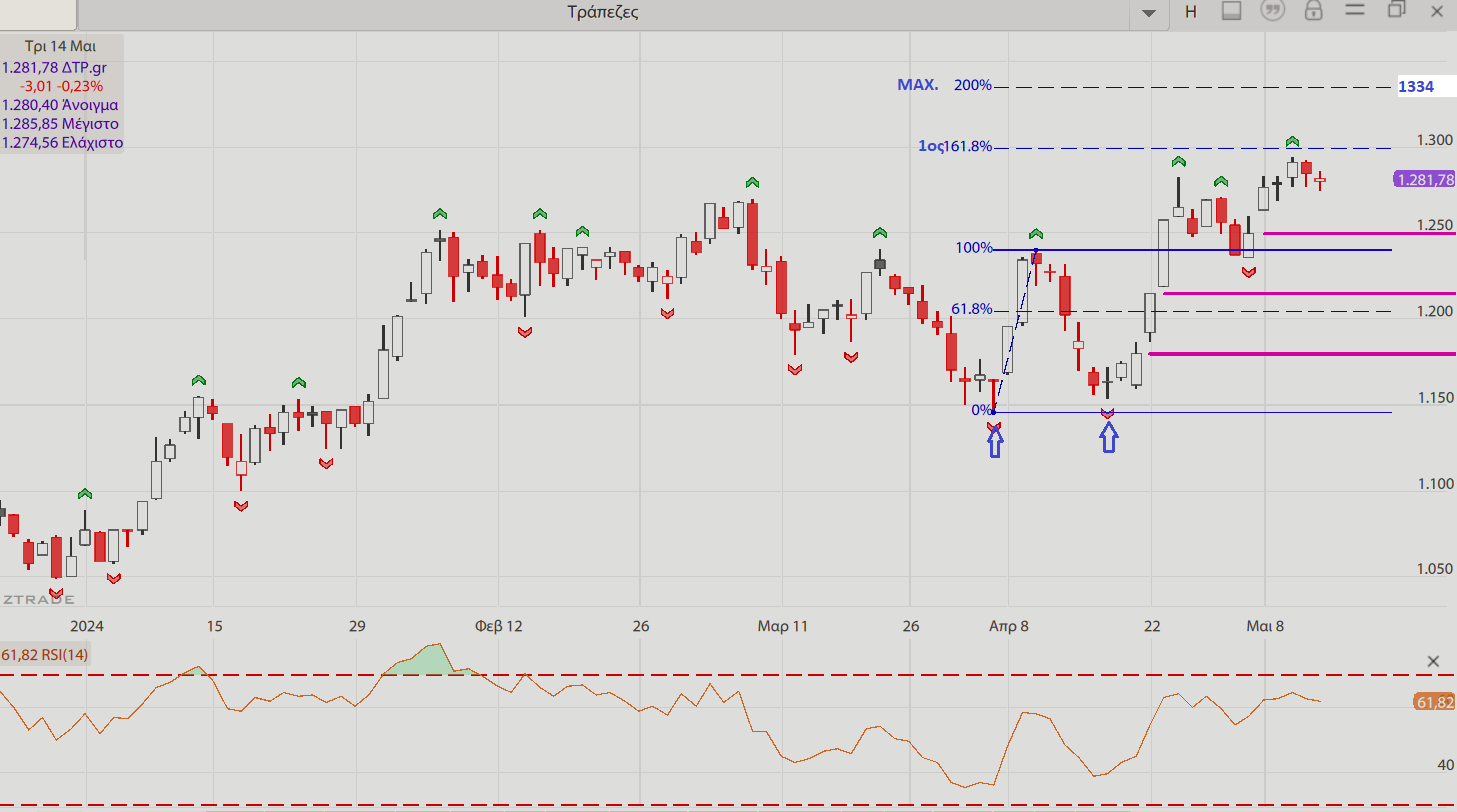This screenshot has width=1457, height=812.
Task: Select the magenta line just under 1.250
Action: pyautogui.click(x=1359, y=233)
